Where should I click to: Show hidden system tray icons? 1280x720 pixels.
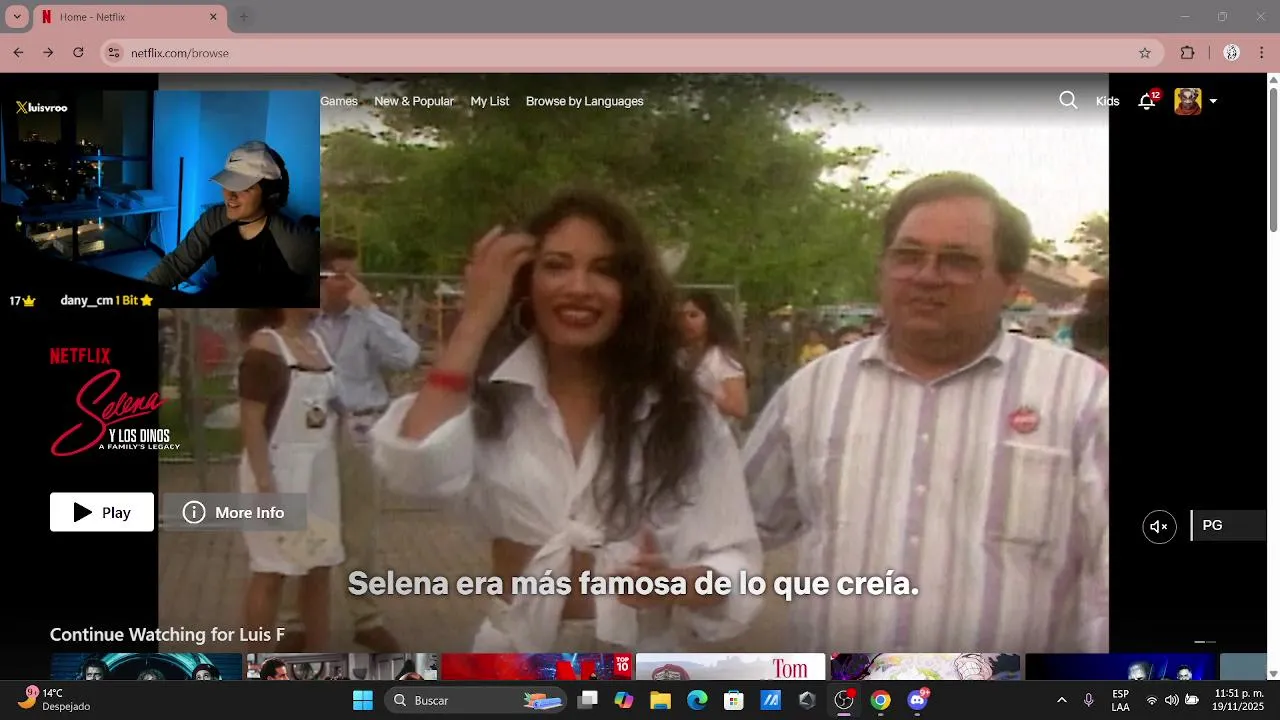tap(1061, 700)
